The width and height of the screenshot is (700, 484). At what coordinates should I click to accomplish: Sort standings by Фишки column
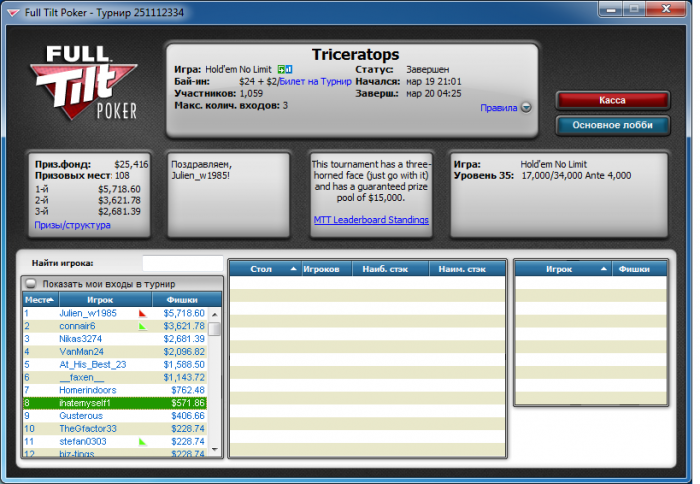point(187,300)
